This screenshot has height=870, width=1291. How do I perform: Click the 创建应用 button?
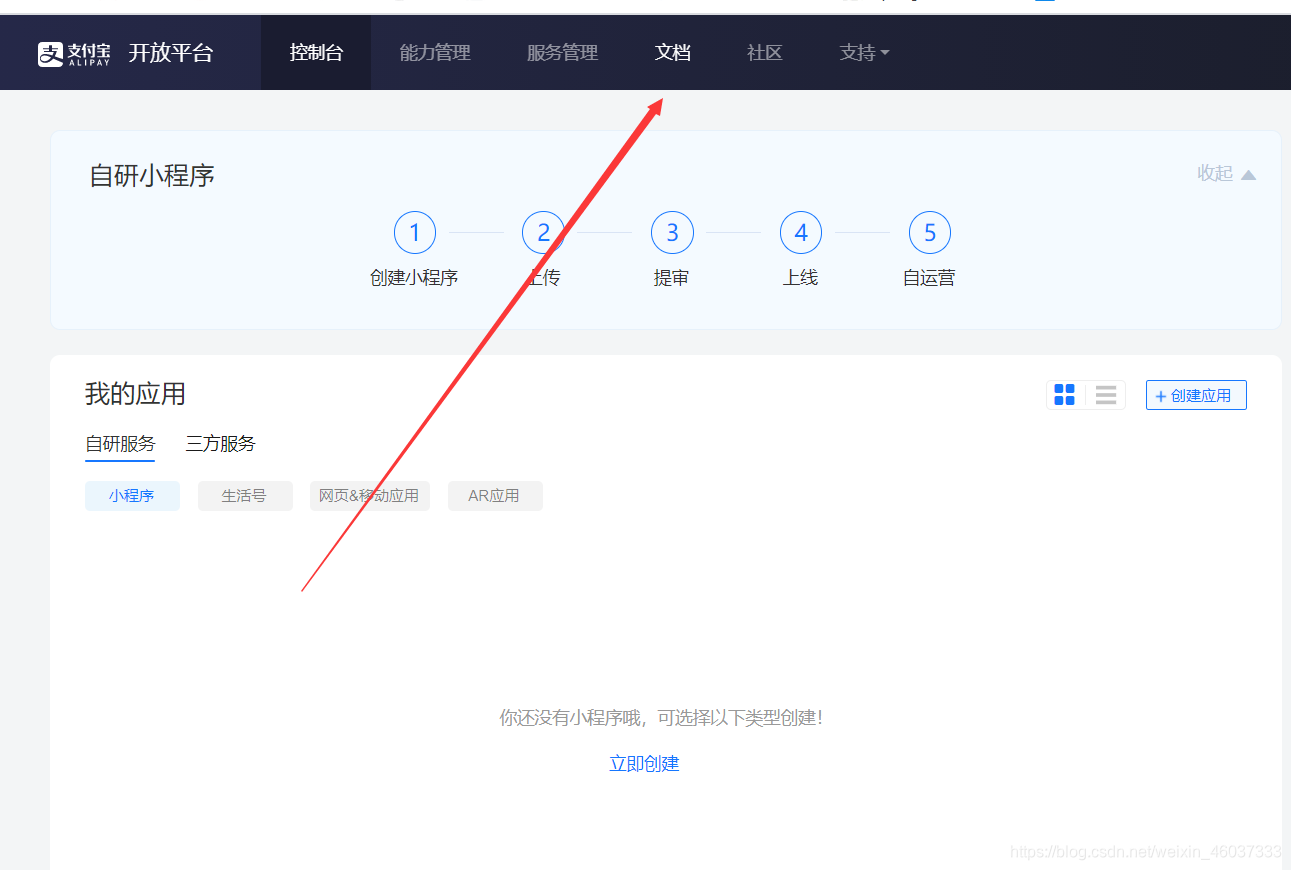coord(1196,395)
